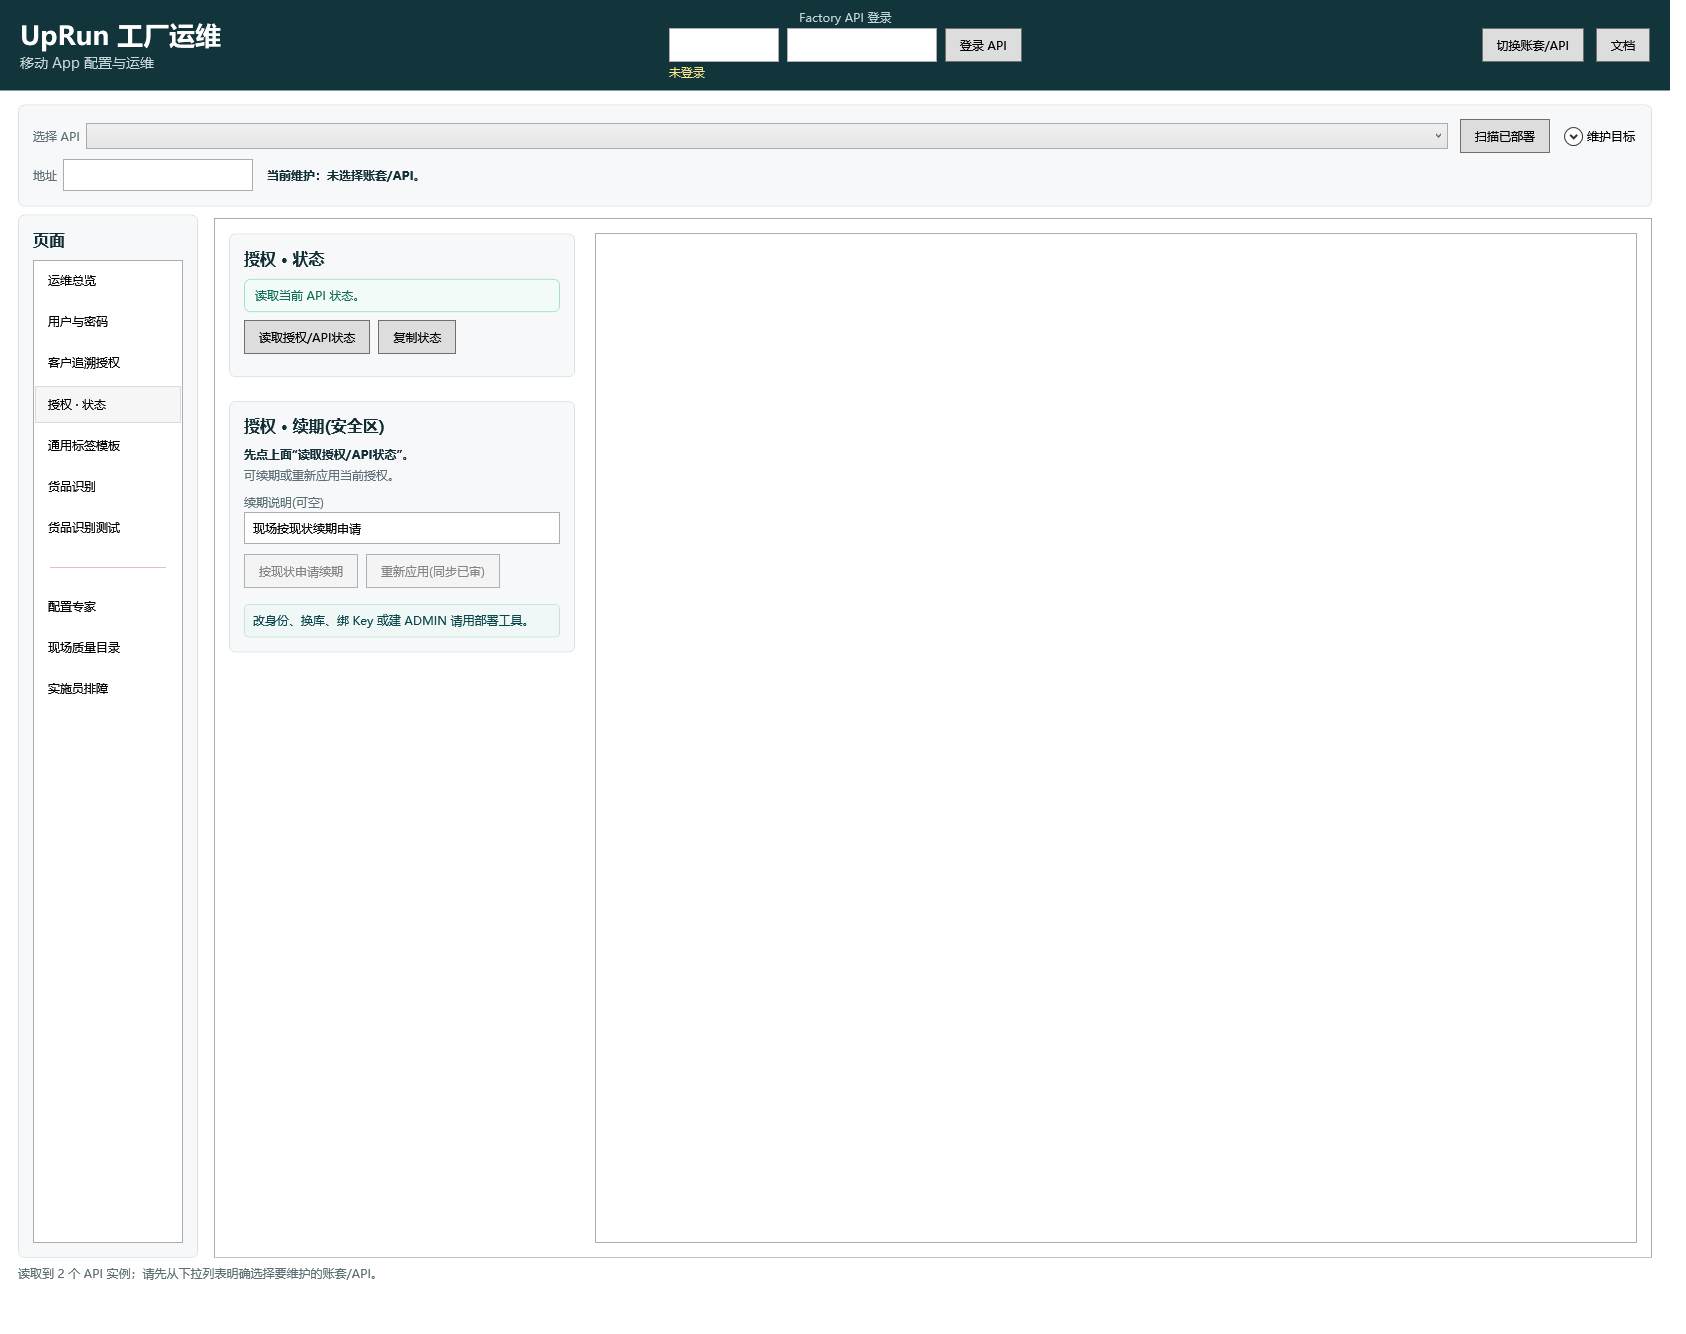1686x1334 pixels.
Task: Click the 读取授权/API状态 button
Action: pyautogui.click(x=307, y=337)
